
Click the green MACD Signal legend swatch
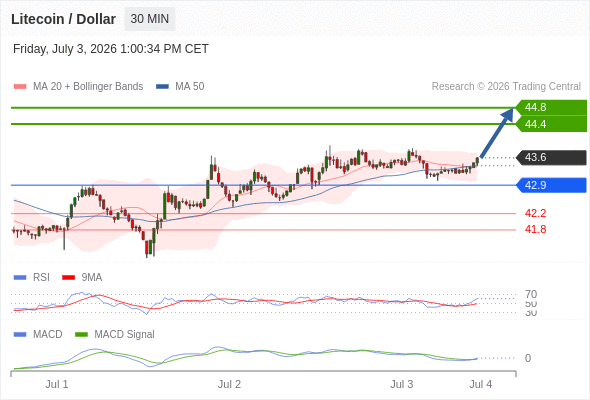tap(81, 335)
